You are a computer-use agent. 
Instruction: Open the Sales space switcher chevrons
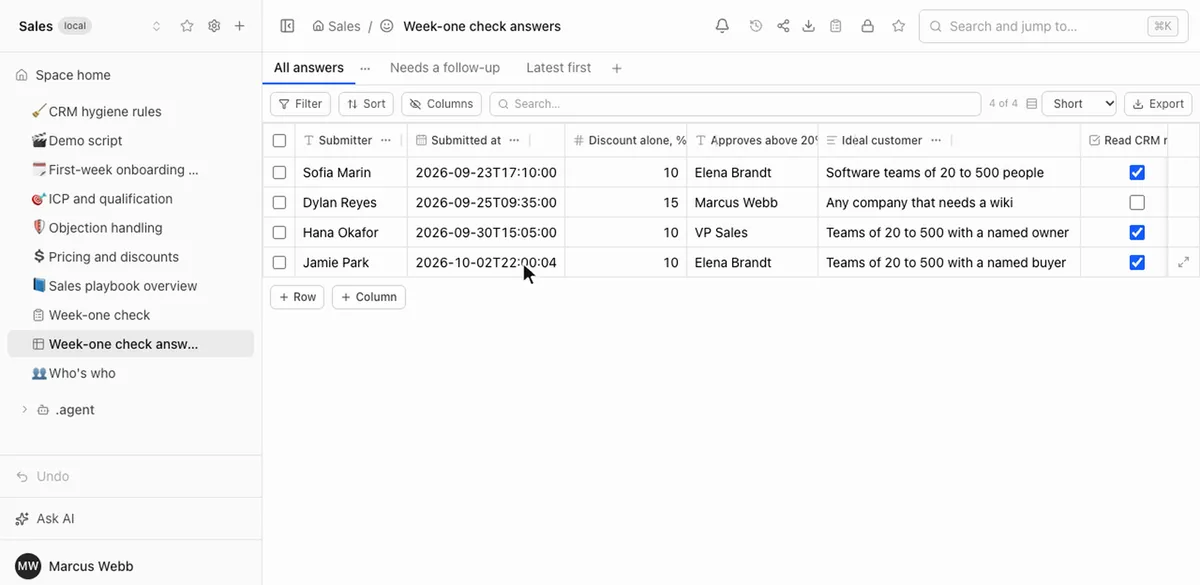coord(157,26)
